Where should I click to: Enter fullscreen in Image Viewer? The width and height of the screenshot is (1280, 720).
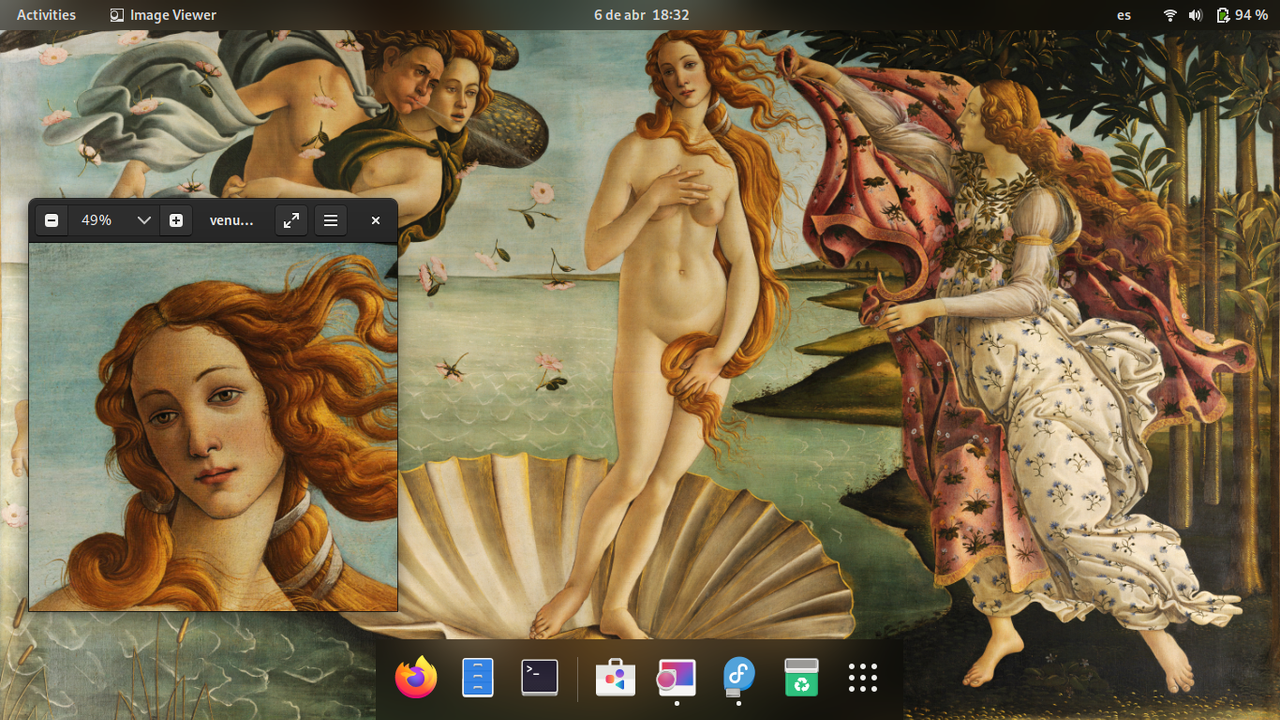(x=291, y=220)
